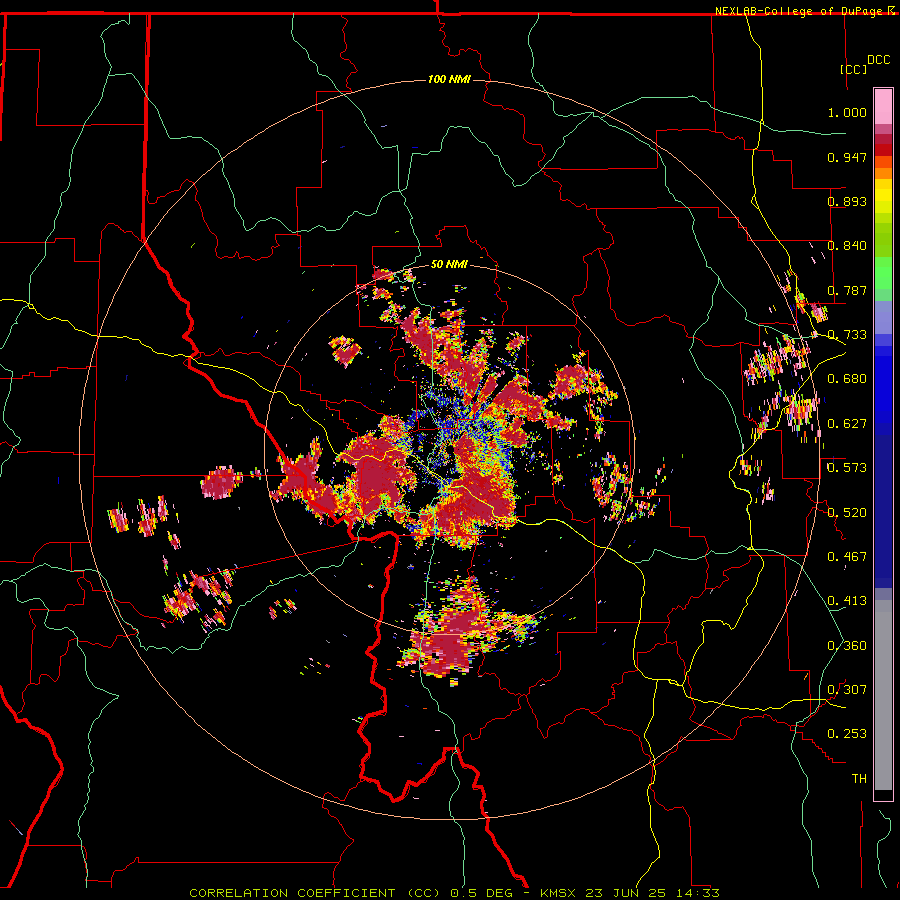Click the green segment of color bar

point(883,257)
